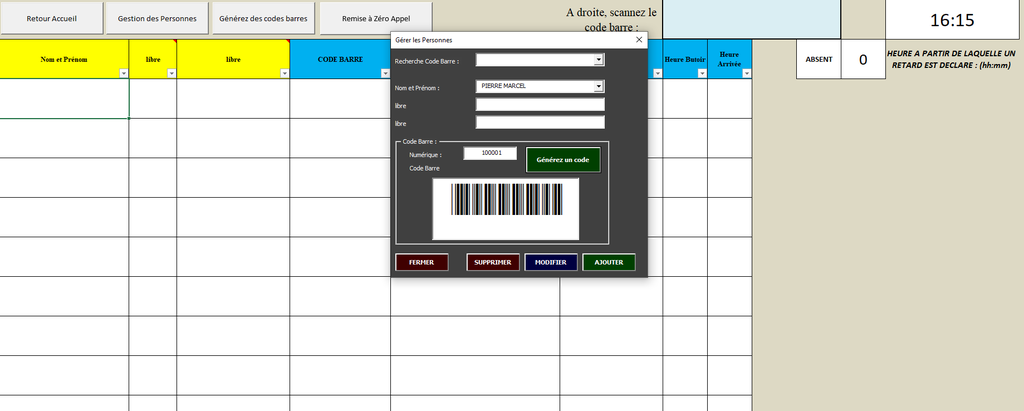Screen dimensions: 1024x411
Task: Click AJOUTER to add person
Action: (609, 262)
